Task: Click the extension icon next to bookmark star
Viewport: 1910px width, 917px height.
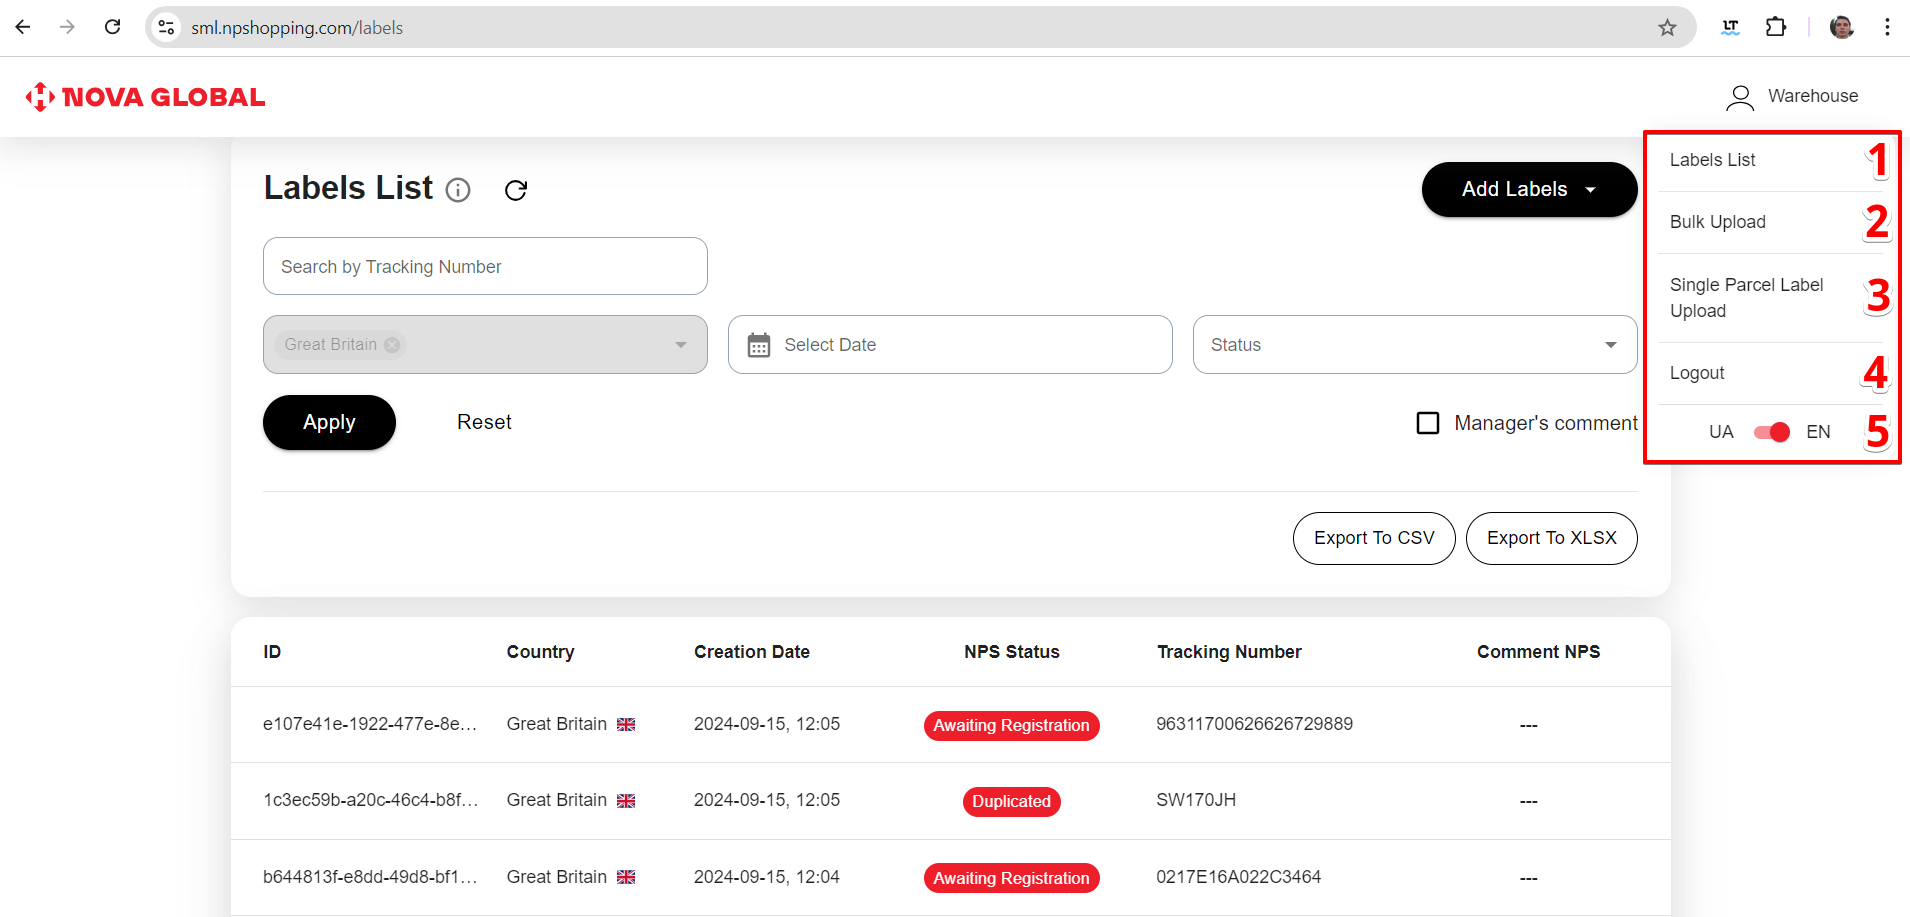Action: click(x=1731, y=27)
